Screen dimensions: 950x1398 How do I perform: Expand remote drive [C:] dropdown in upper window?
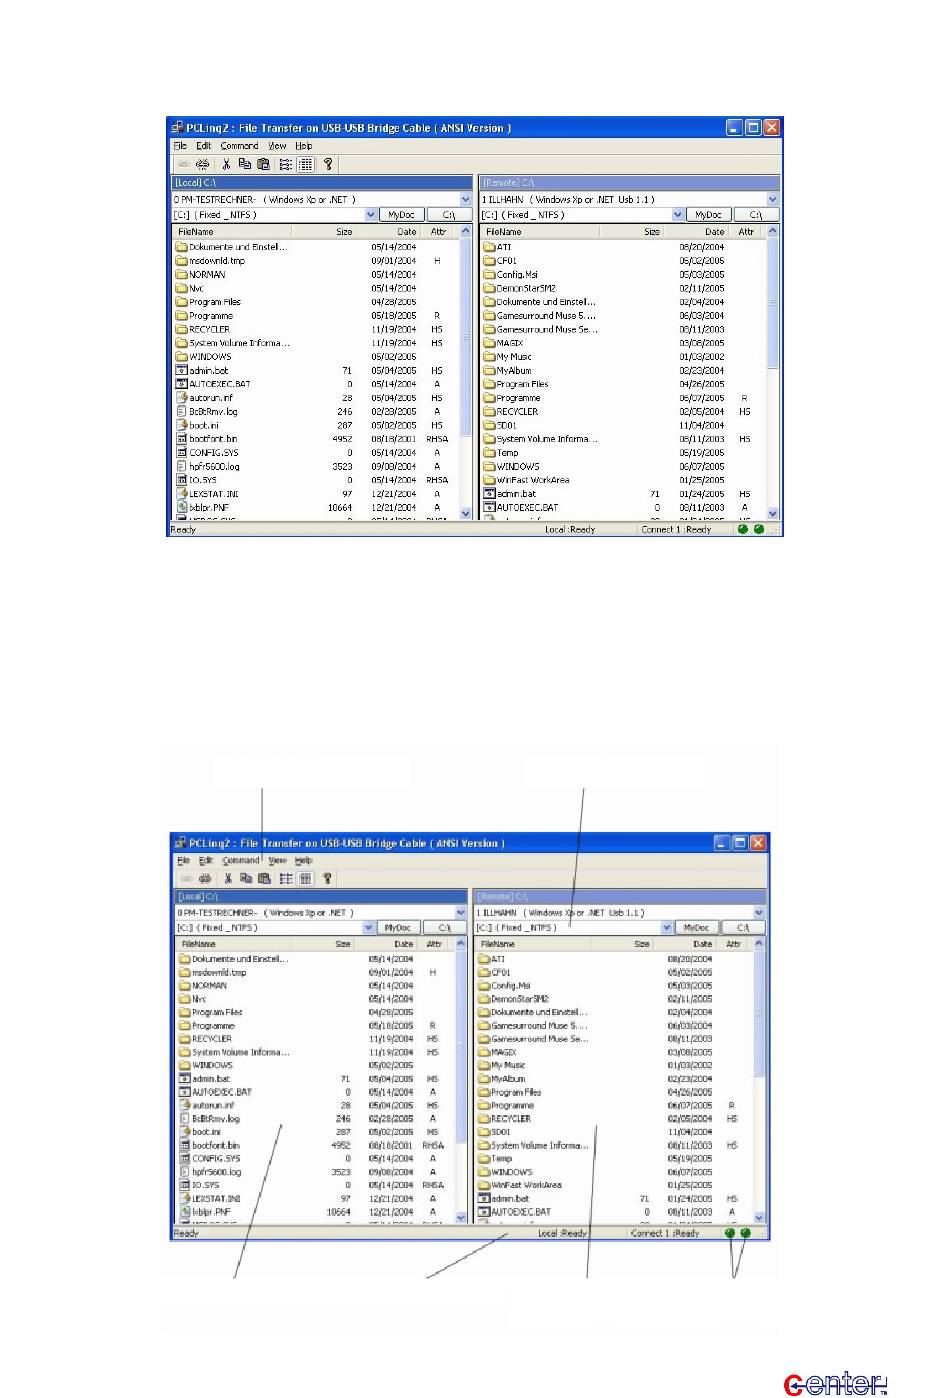pos(678,214)
